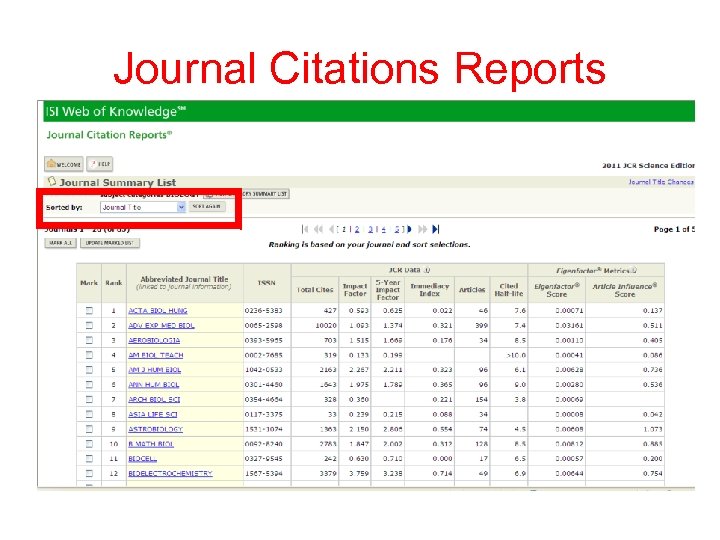The image size is (720, 540).
Task: Mark checkbox for ADV EXP MED BIOL
Action: pyautogui.click(x=89, y=325)
